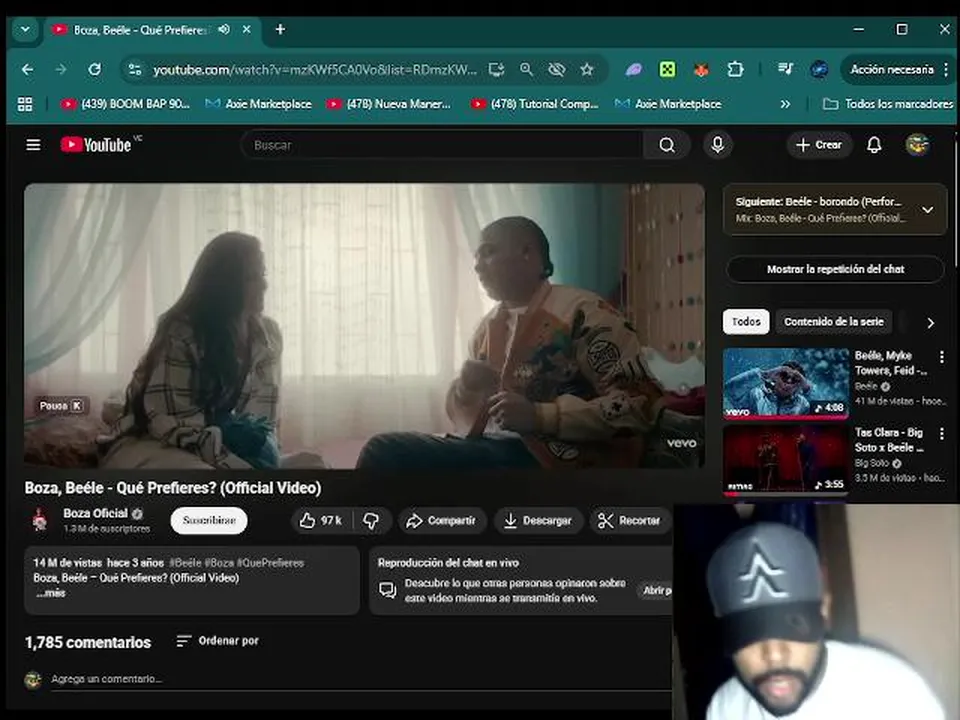This screenshot has height=720, width=960.
Task: Click the Crear button
Action: tap(819, 145)
